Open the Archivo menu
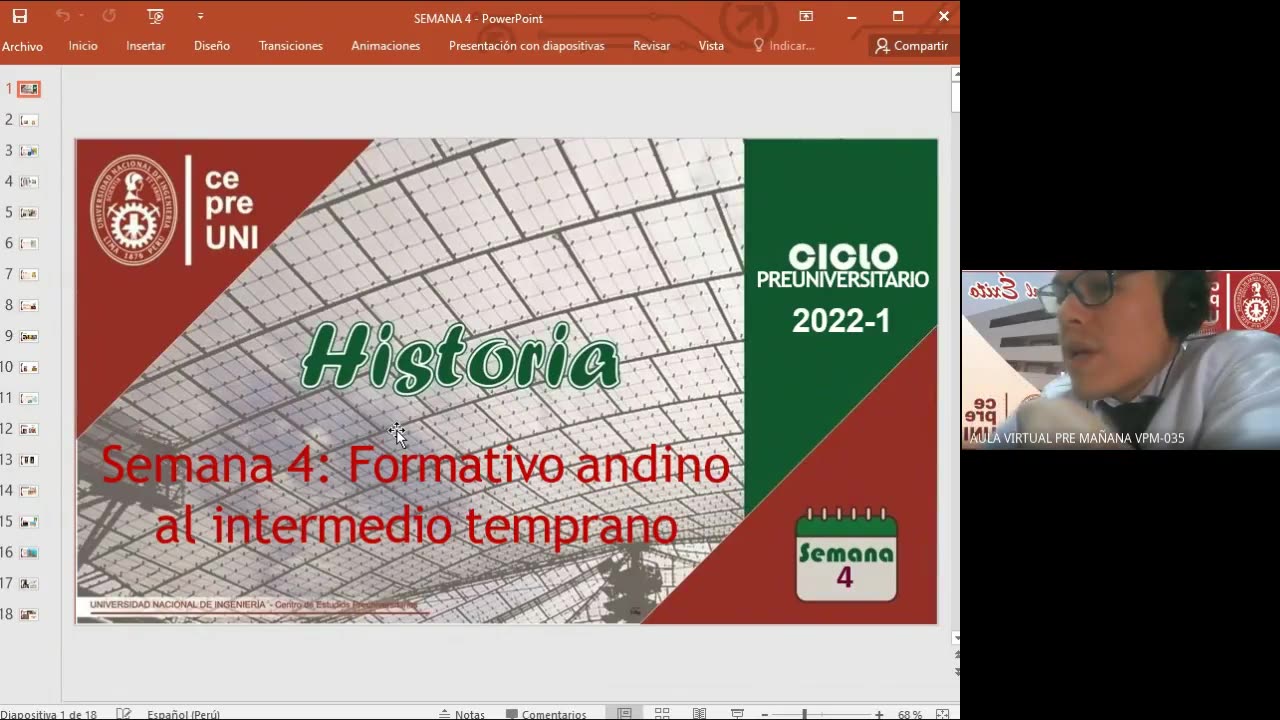 pyautogui.click(x=22, y=46)
